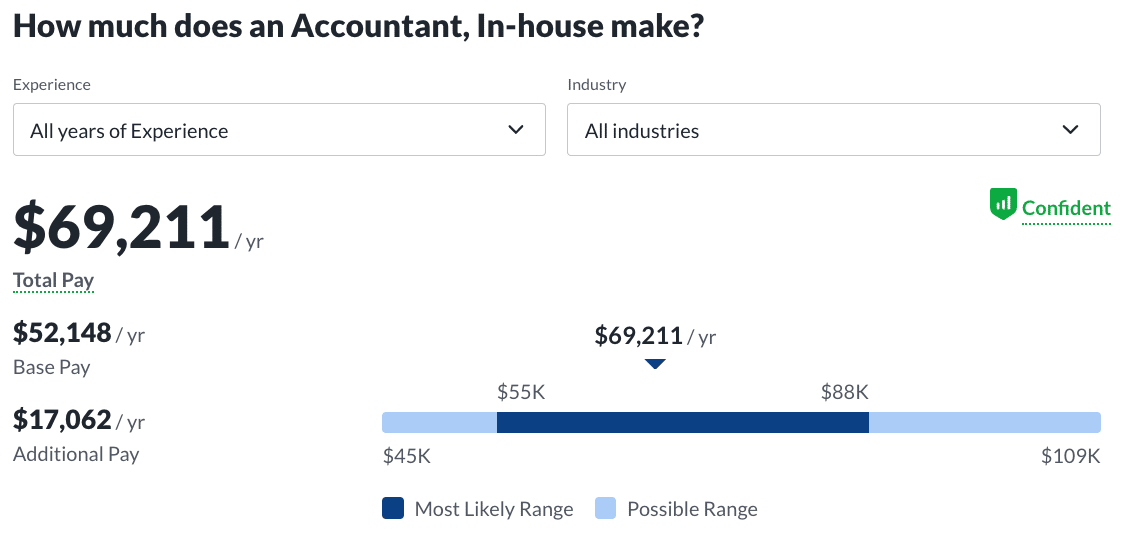Click the chevron arrow in Industry selector
The height and width of the screenshot is (546, 1122).
coord(1070,130)
